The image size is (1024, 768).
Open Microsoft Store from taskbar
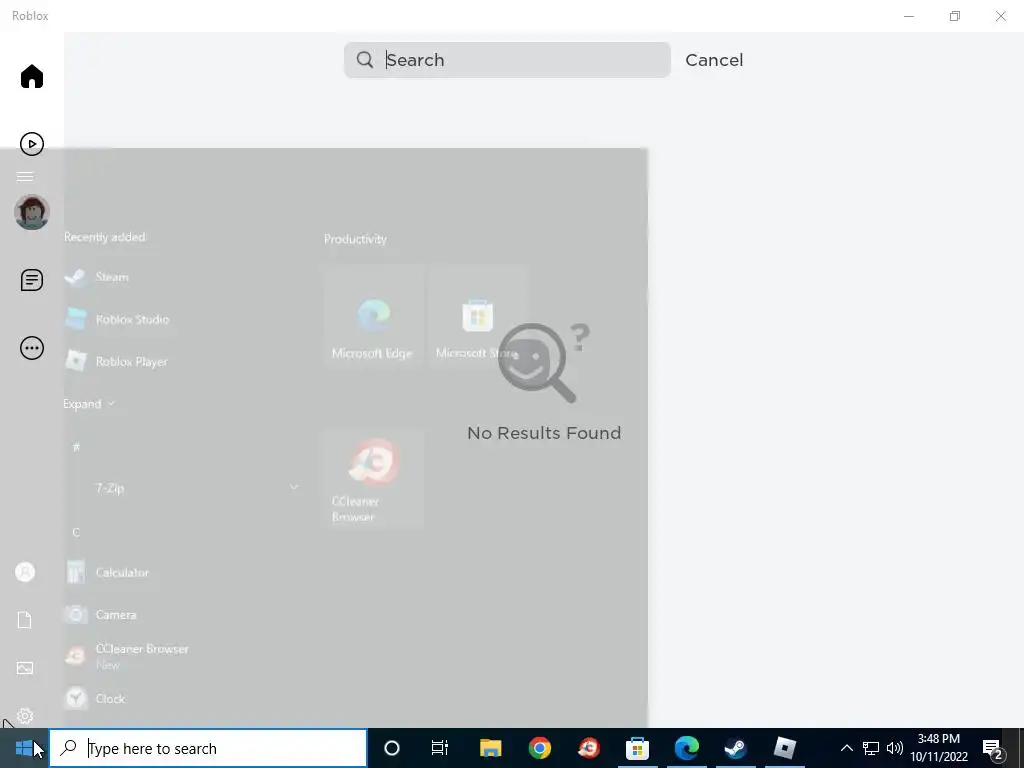click(x=637, y=748)
